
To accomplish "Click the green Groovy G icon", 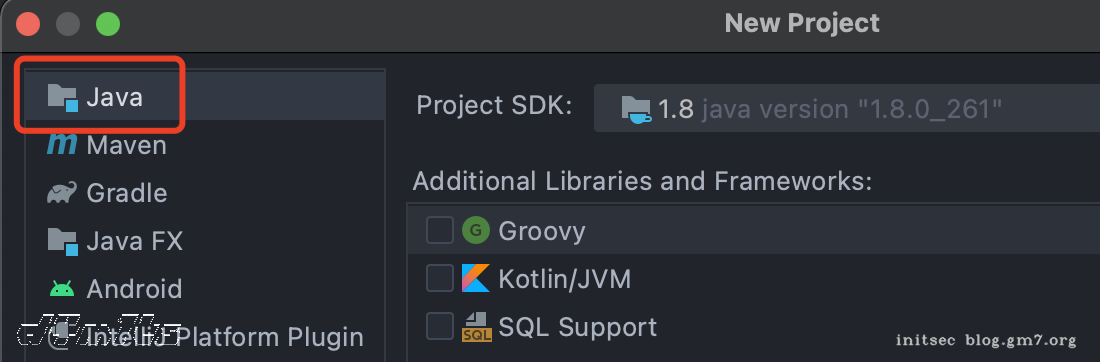I will (x=475, y=230).
